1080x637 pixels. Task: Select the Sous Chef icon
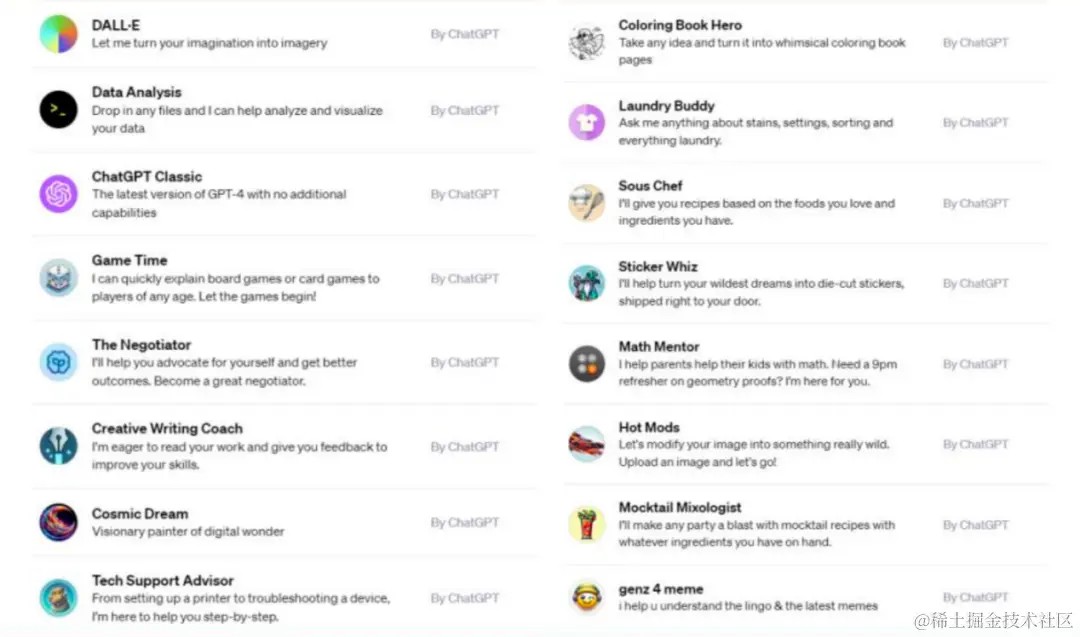(587, 202)
